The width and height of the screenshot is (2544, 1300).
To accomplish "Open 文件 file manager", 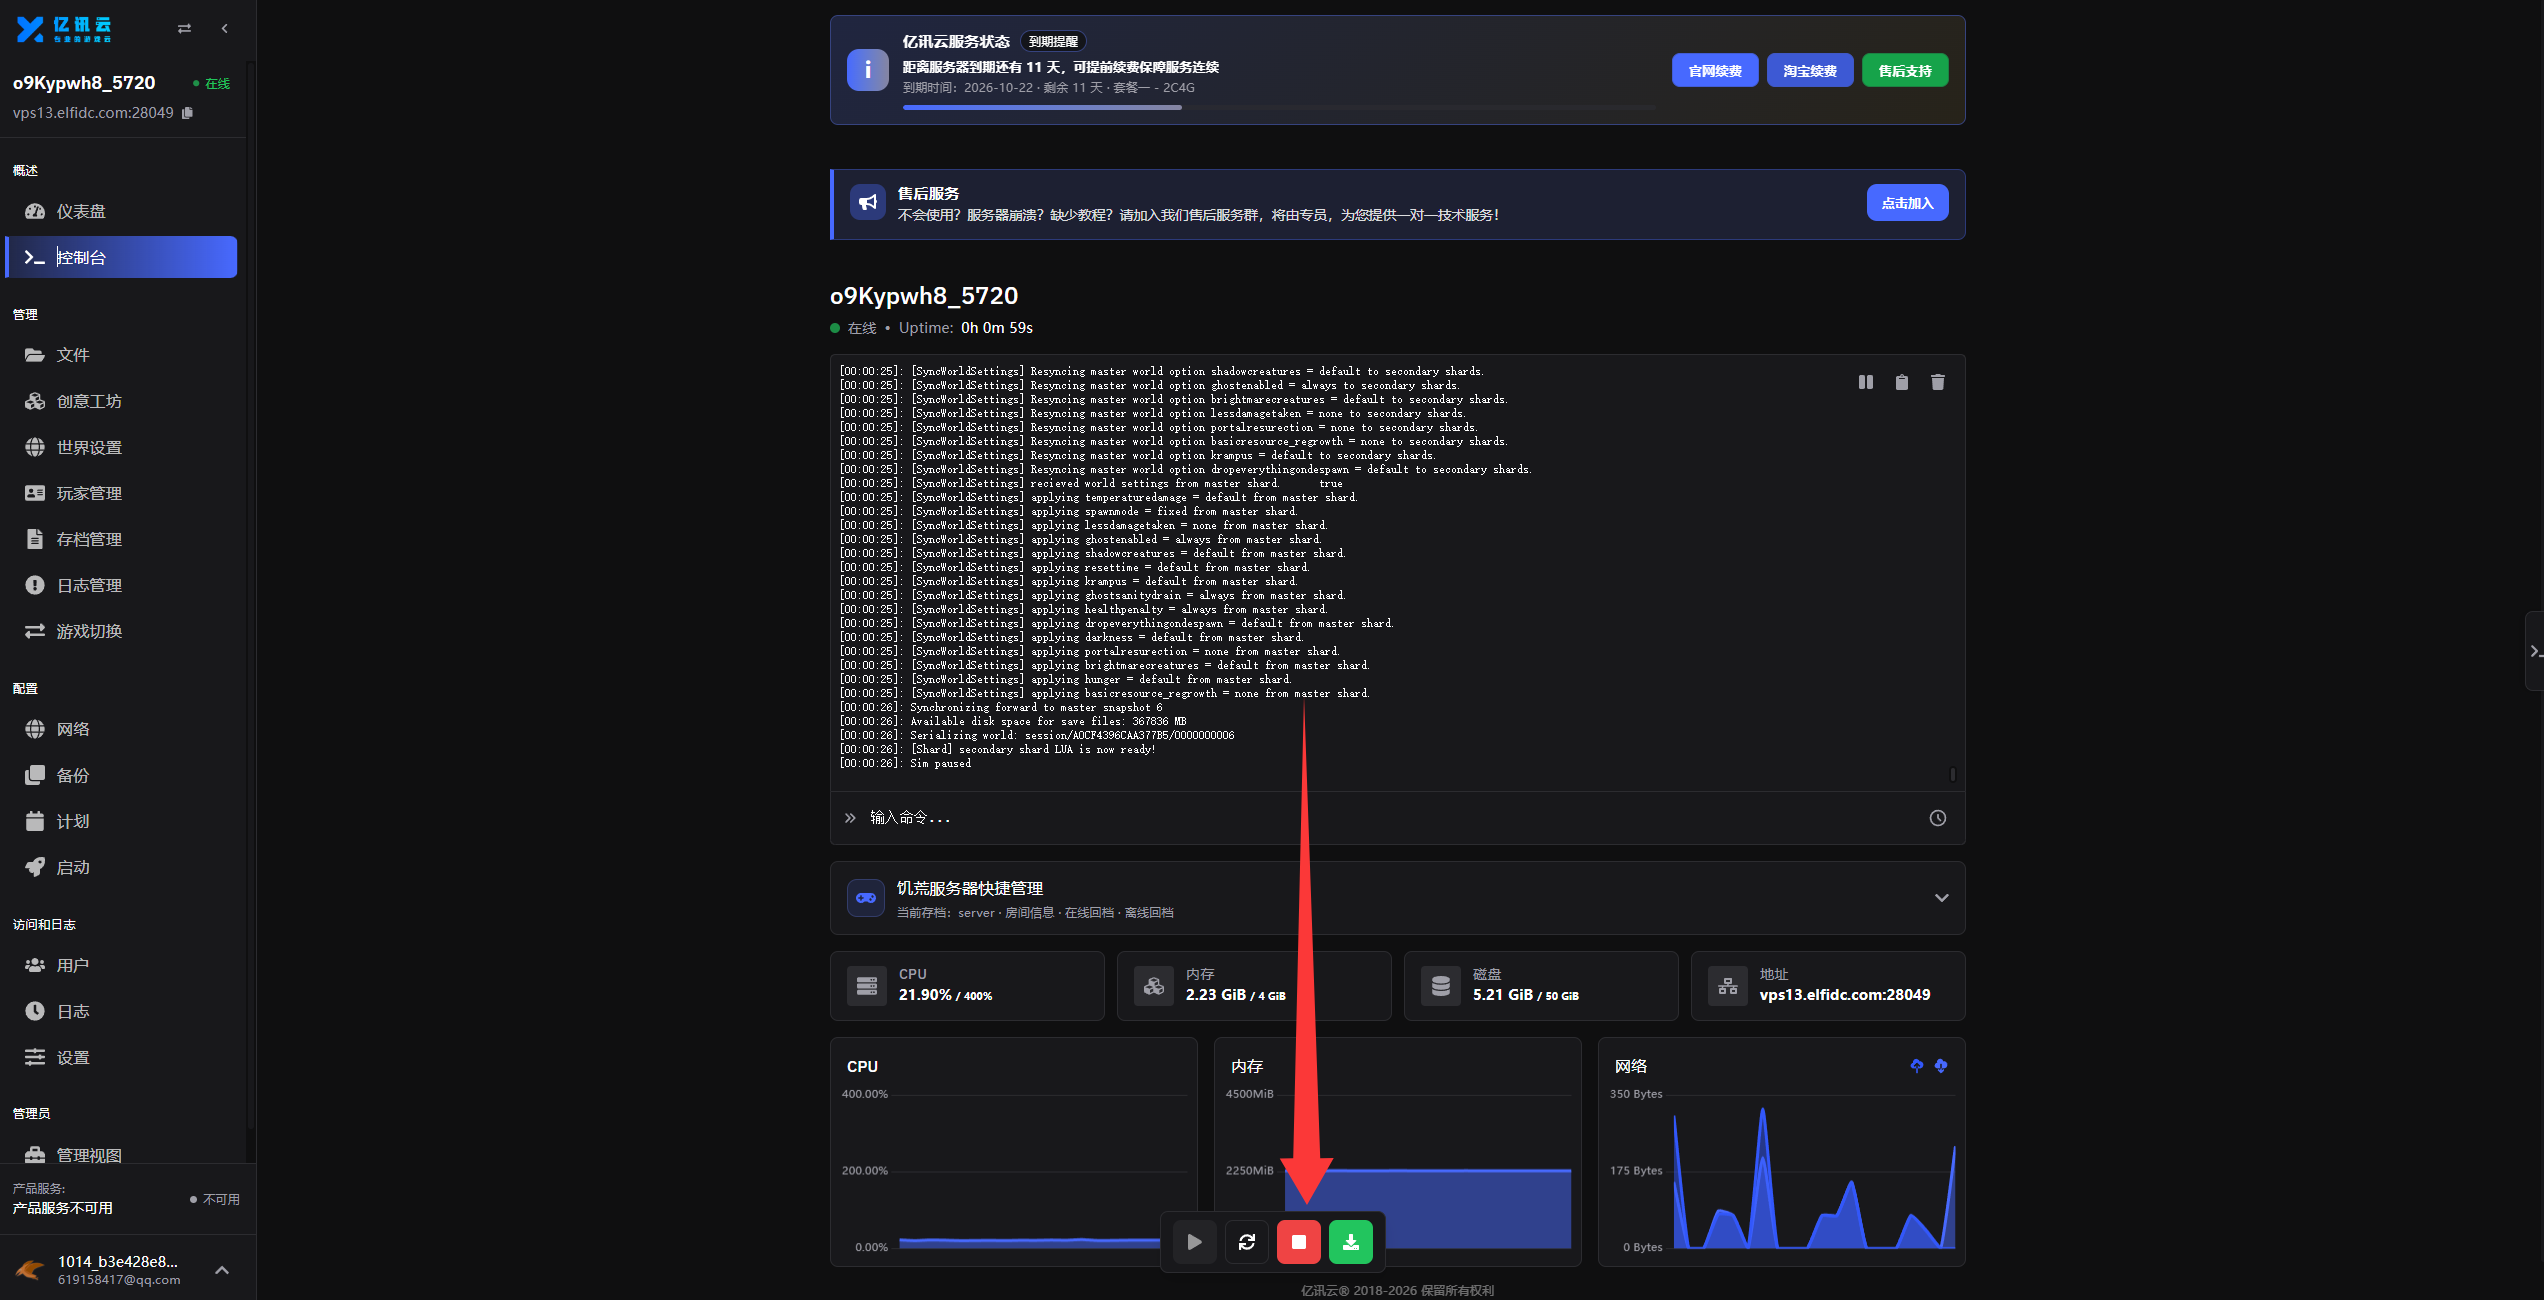I will pyautogui.click(x=121, y=355).
